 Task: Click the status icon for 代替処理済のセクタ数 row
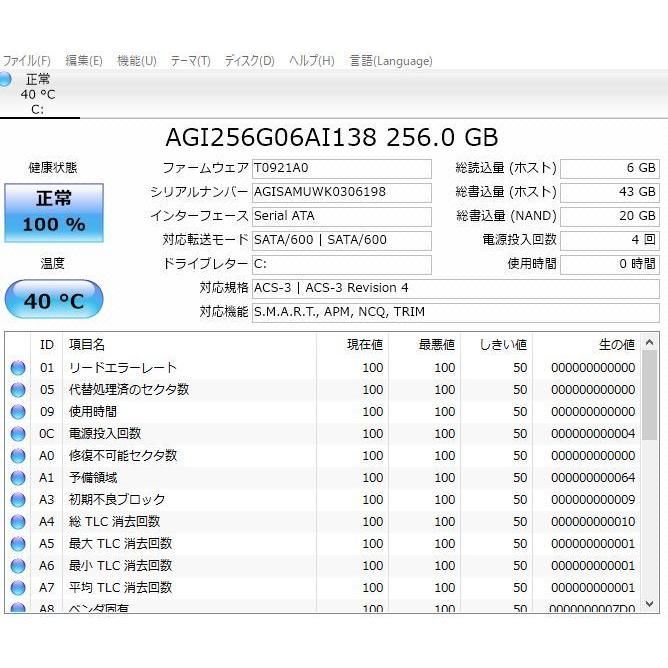pyautogui.click(x=18, y=390)
